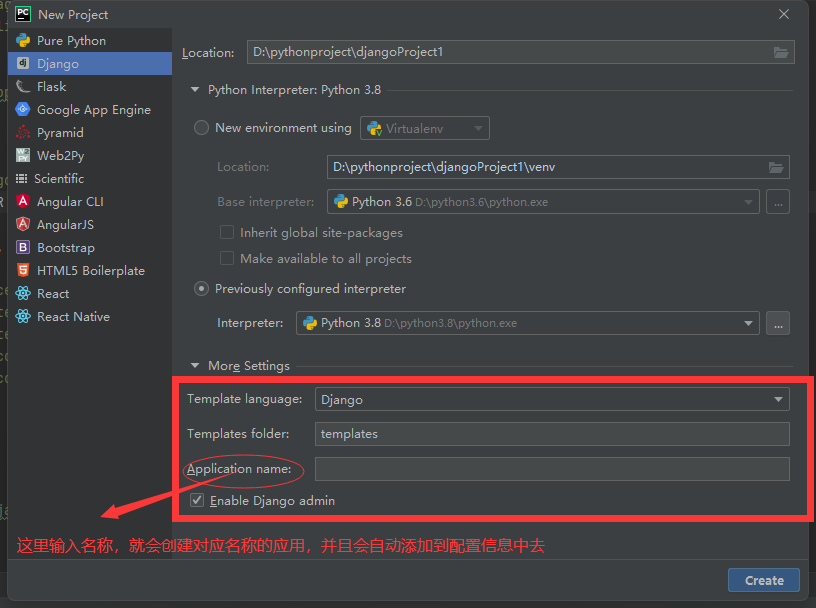Click the Pyramid red icon
816x608 pixels.
(23, 132)
